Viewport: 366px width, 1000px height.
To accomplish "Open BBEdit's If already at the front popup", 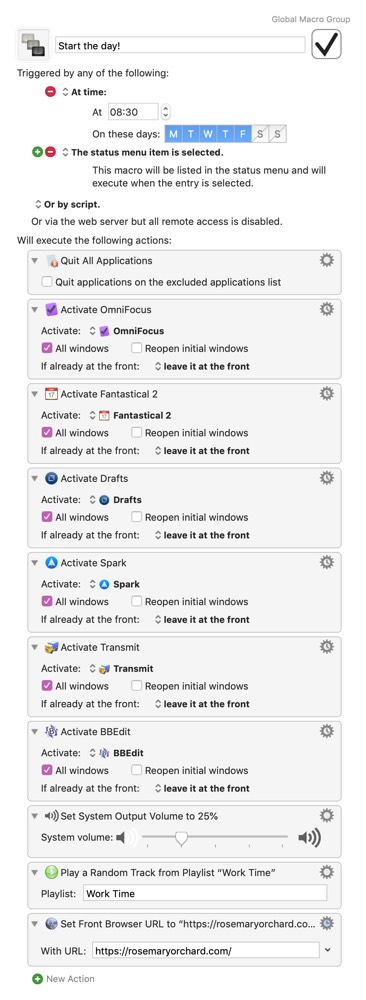I will 202,788.
